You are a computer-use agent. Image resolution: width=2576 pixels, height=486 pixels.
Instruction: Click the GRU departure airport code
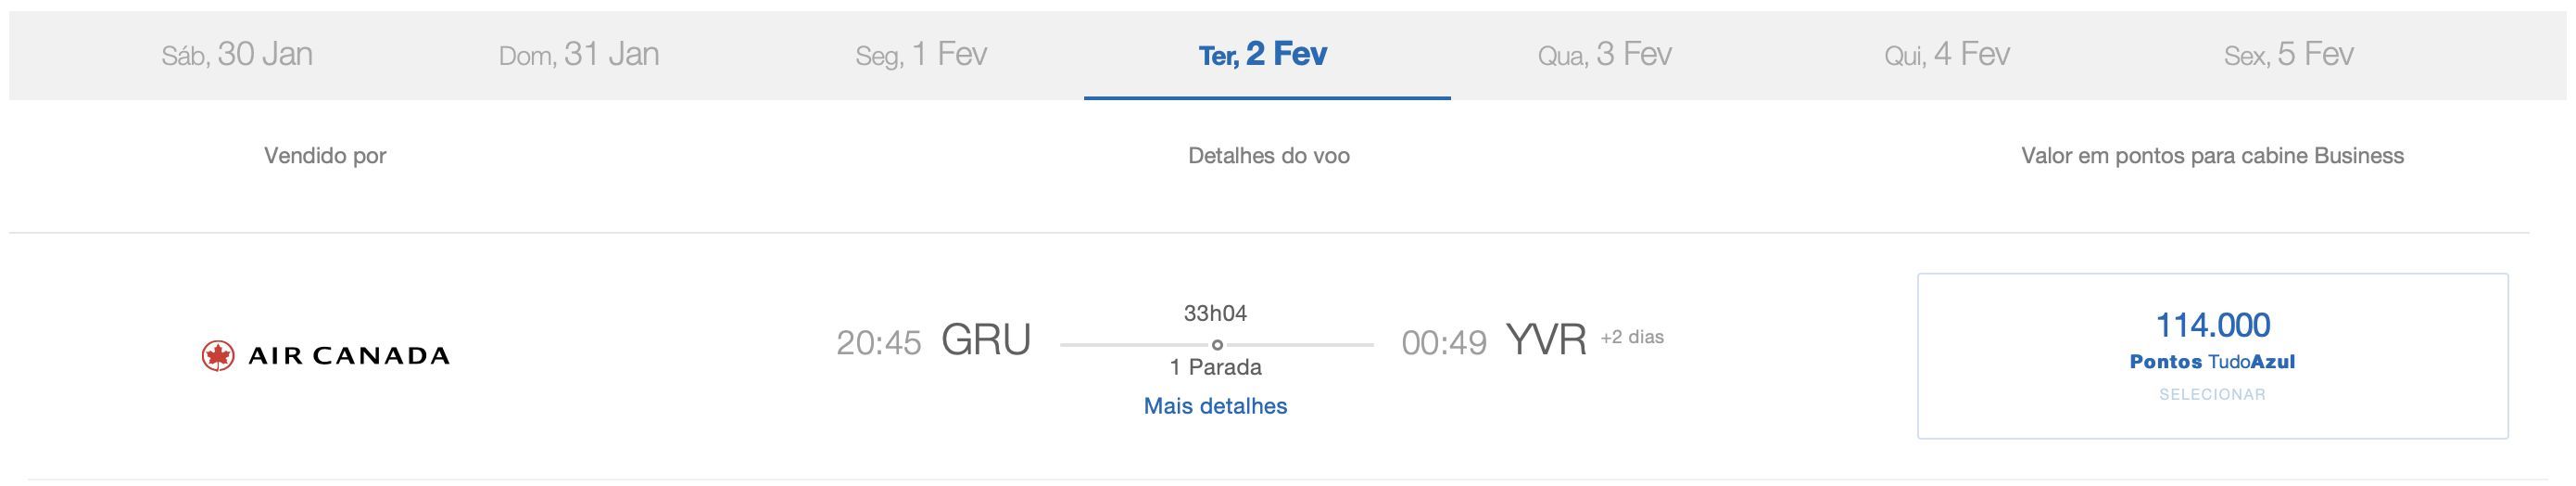click(x=986, y=341)
